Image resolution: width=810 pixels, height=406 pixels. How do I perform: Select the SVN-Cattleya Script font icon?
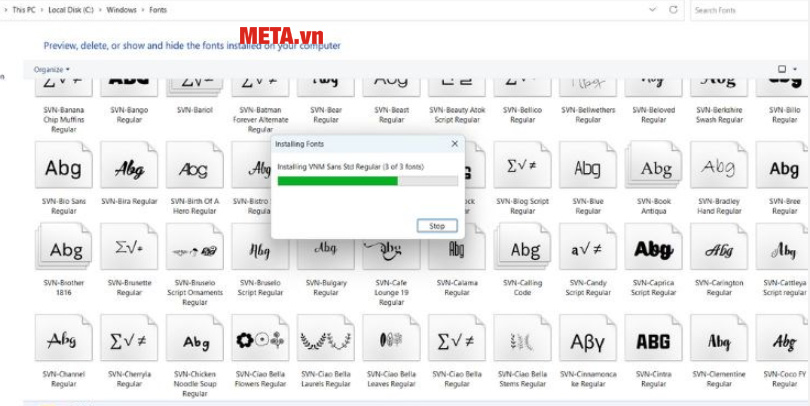[784, 246]
